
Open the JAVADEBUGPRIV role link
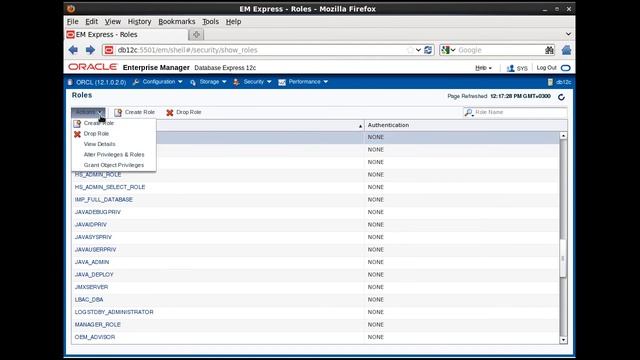coord(98,212)
